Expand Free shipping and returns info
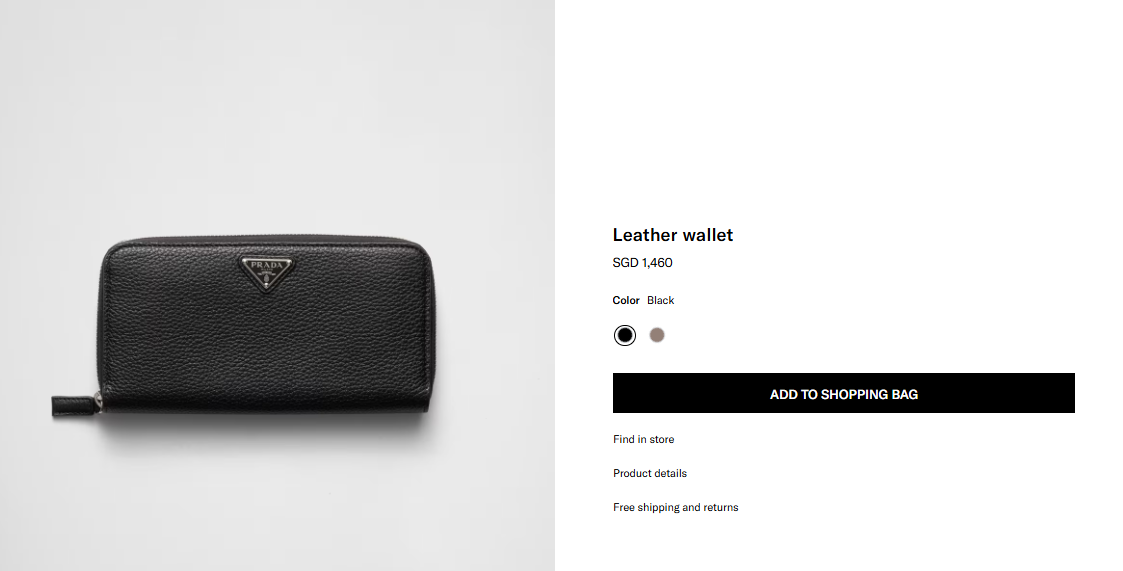This screenshot has height=571, width=1123. point(675,507)
